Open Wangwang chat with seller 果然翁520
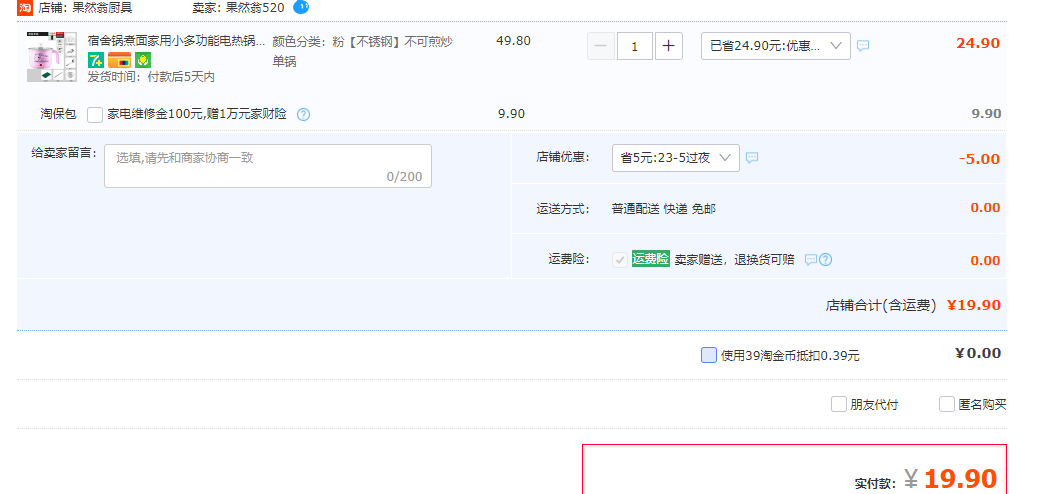The height and width of the screenshot is (494, 1039). pos(301,7)
